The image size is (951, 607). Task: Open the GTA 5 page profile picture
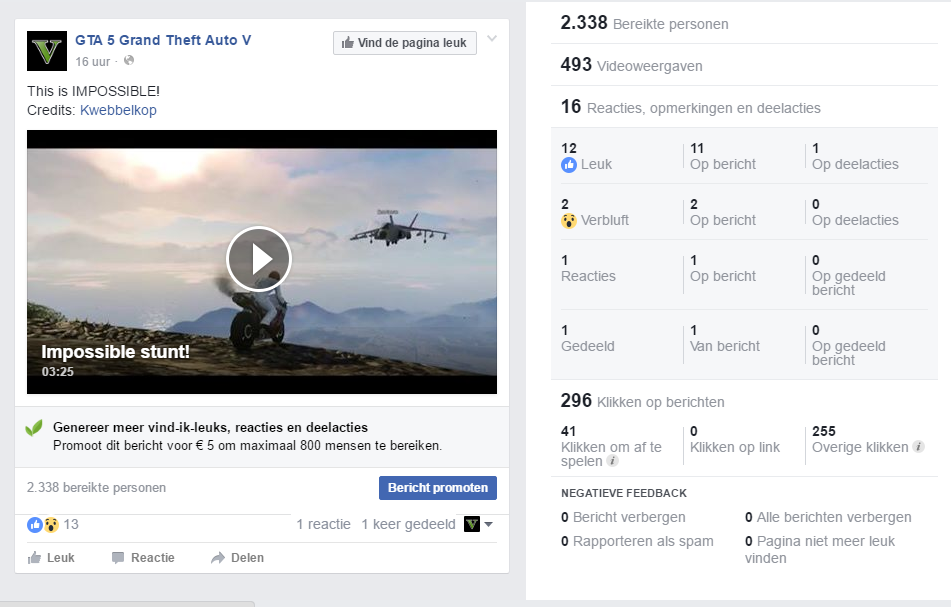47,51
